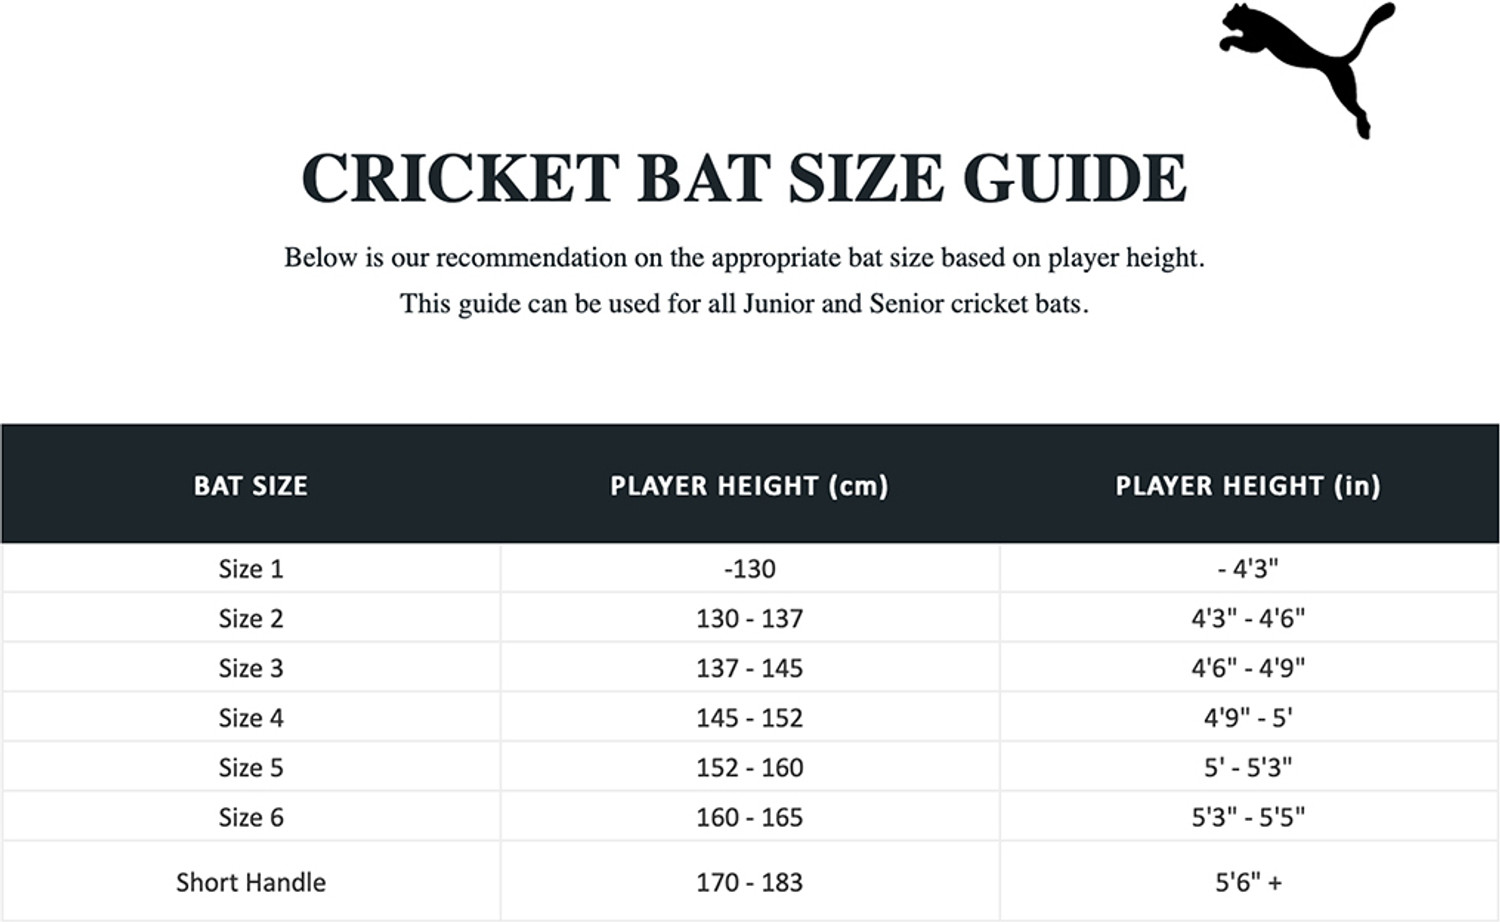Select the PLAYER HEIGHT (in) column header
1500x922 pixels.
pyautogui.click(x=1248, y=486)
